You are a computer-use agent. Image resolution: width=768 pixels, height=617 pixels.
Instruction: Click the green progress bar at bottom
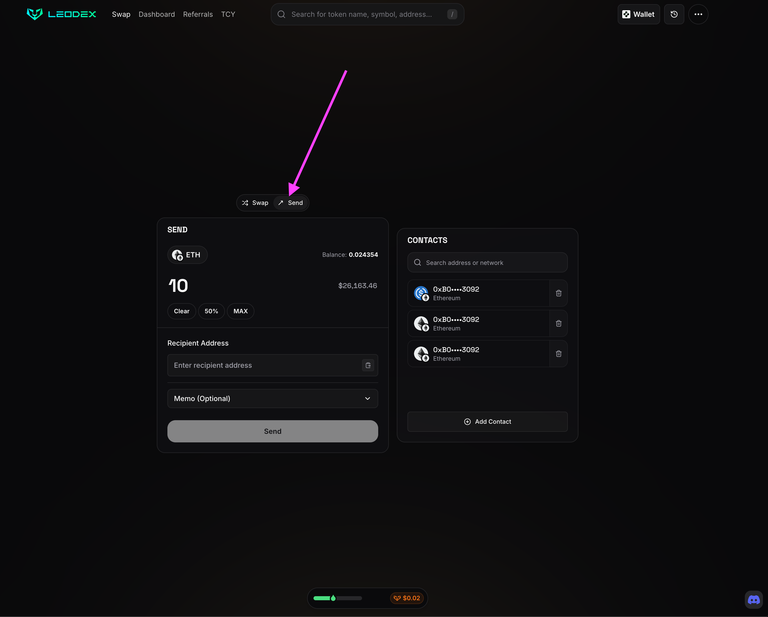(x=337, y=598)
